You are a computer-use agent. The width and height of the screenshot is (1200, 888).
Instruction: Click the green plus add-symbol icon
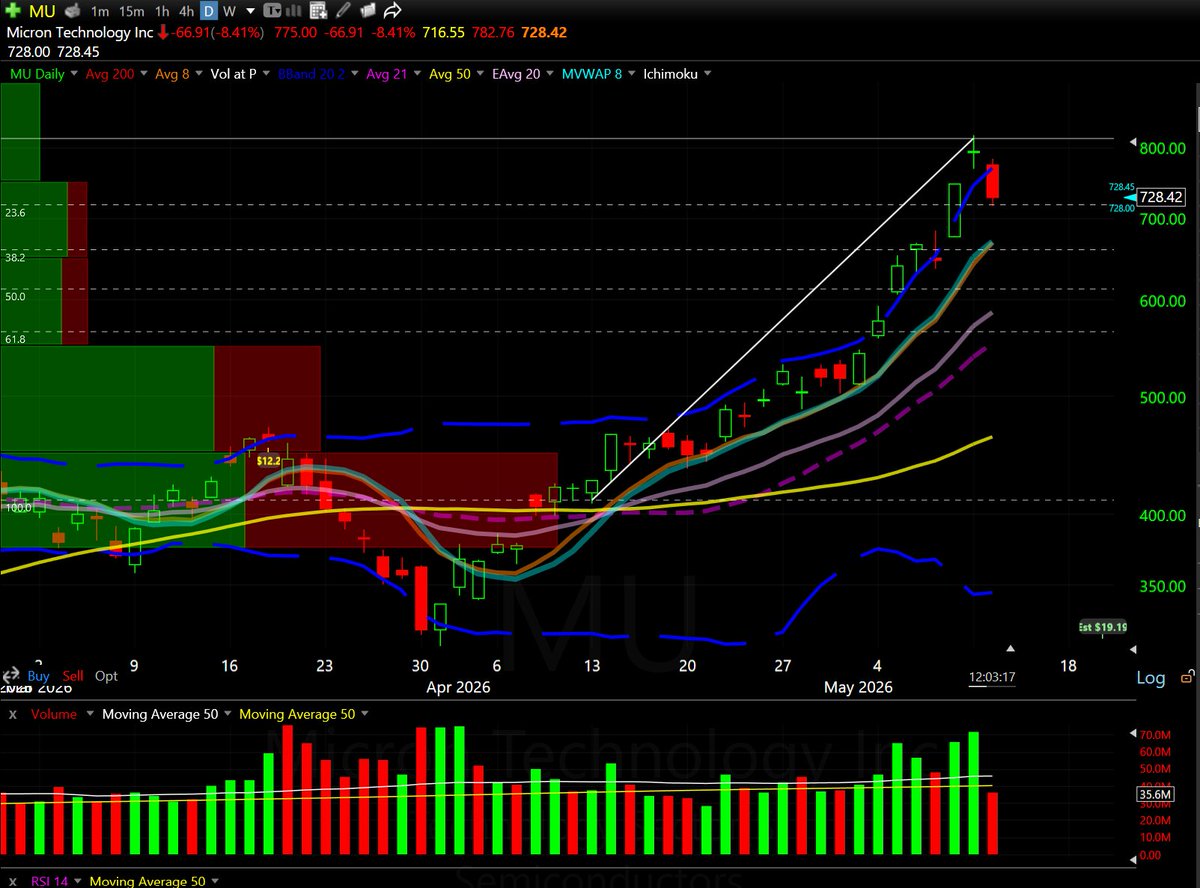14,11
